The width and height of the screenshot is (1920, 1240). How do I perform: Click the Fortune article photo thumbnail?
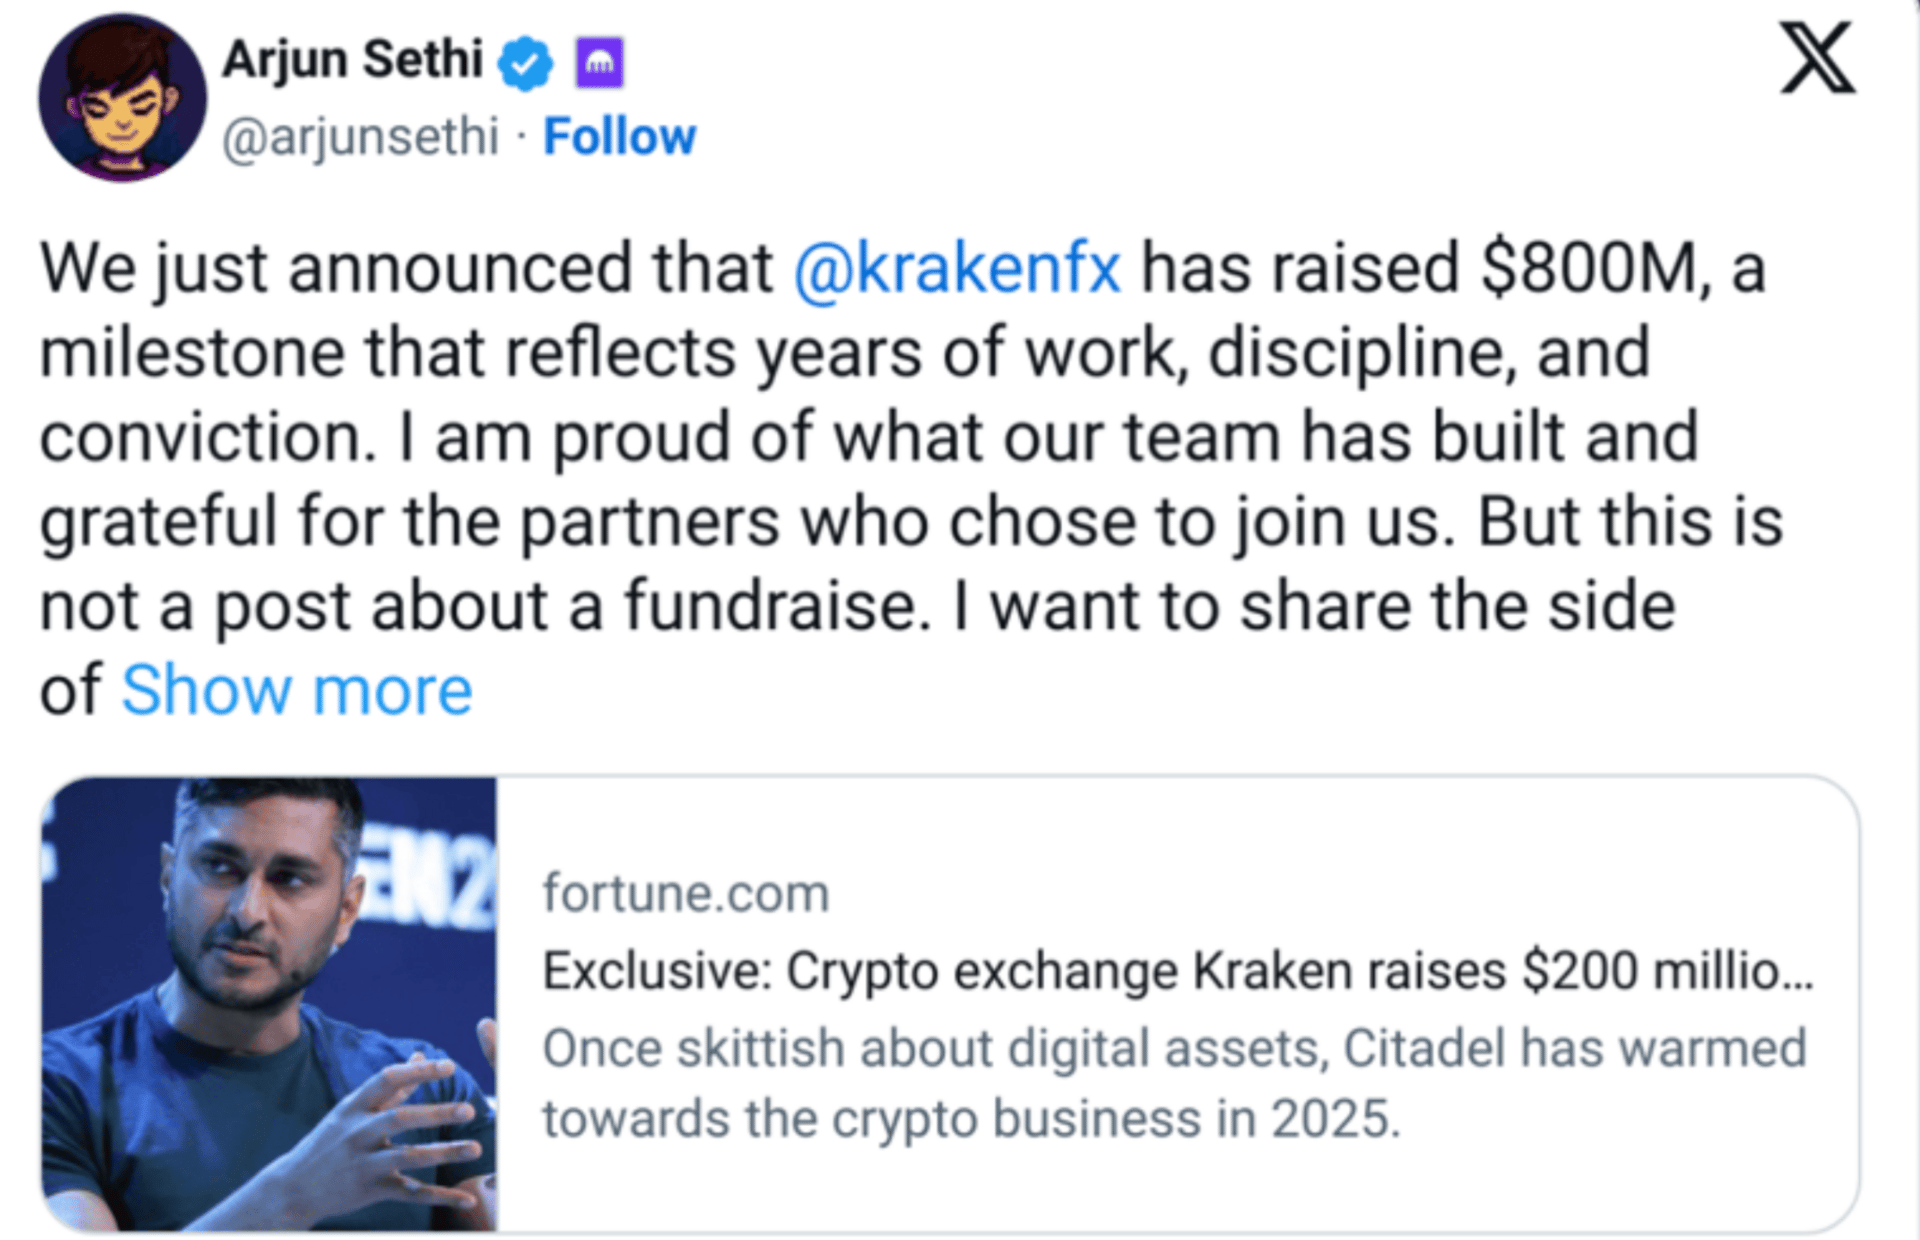269,1004
